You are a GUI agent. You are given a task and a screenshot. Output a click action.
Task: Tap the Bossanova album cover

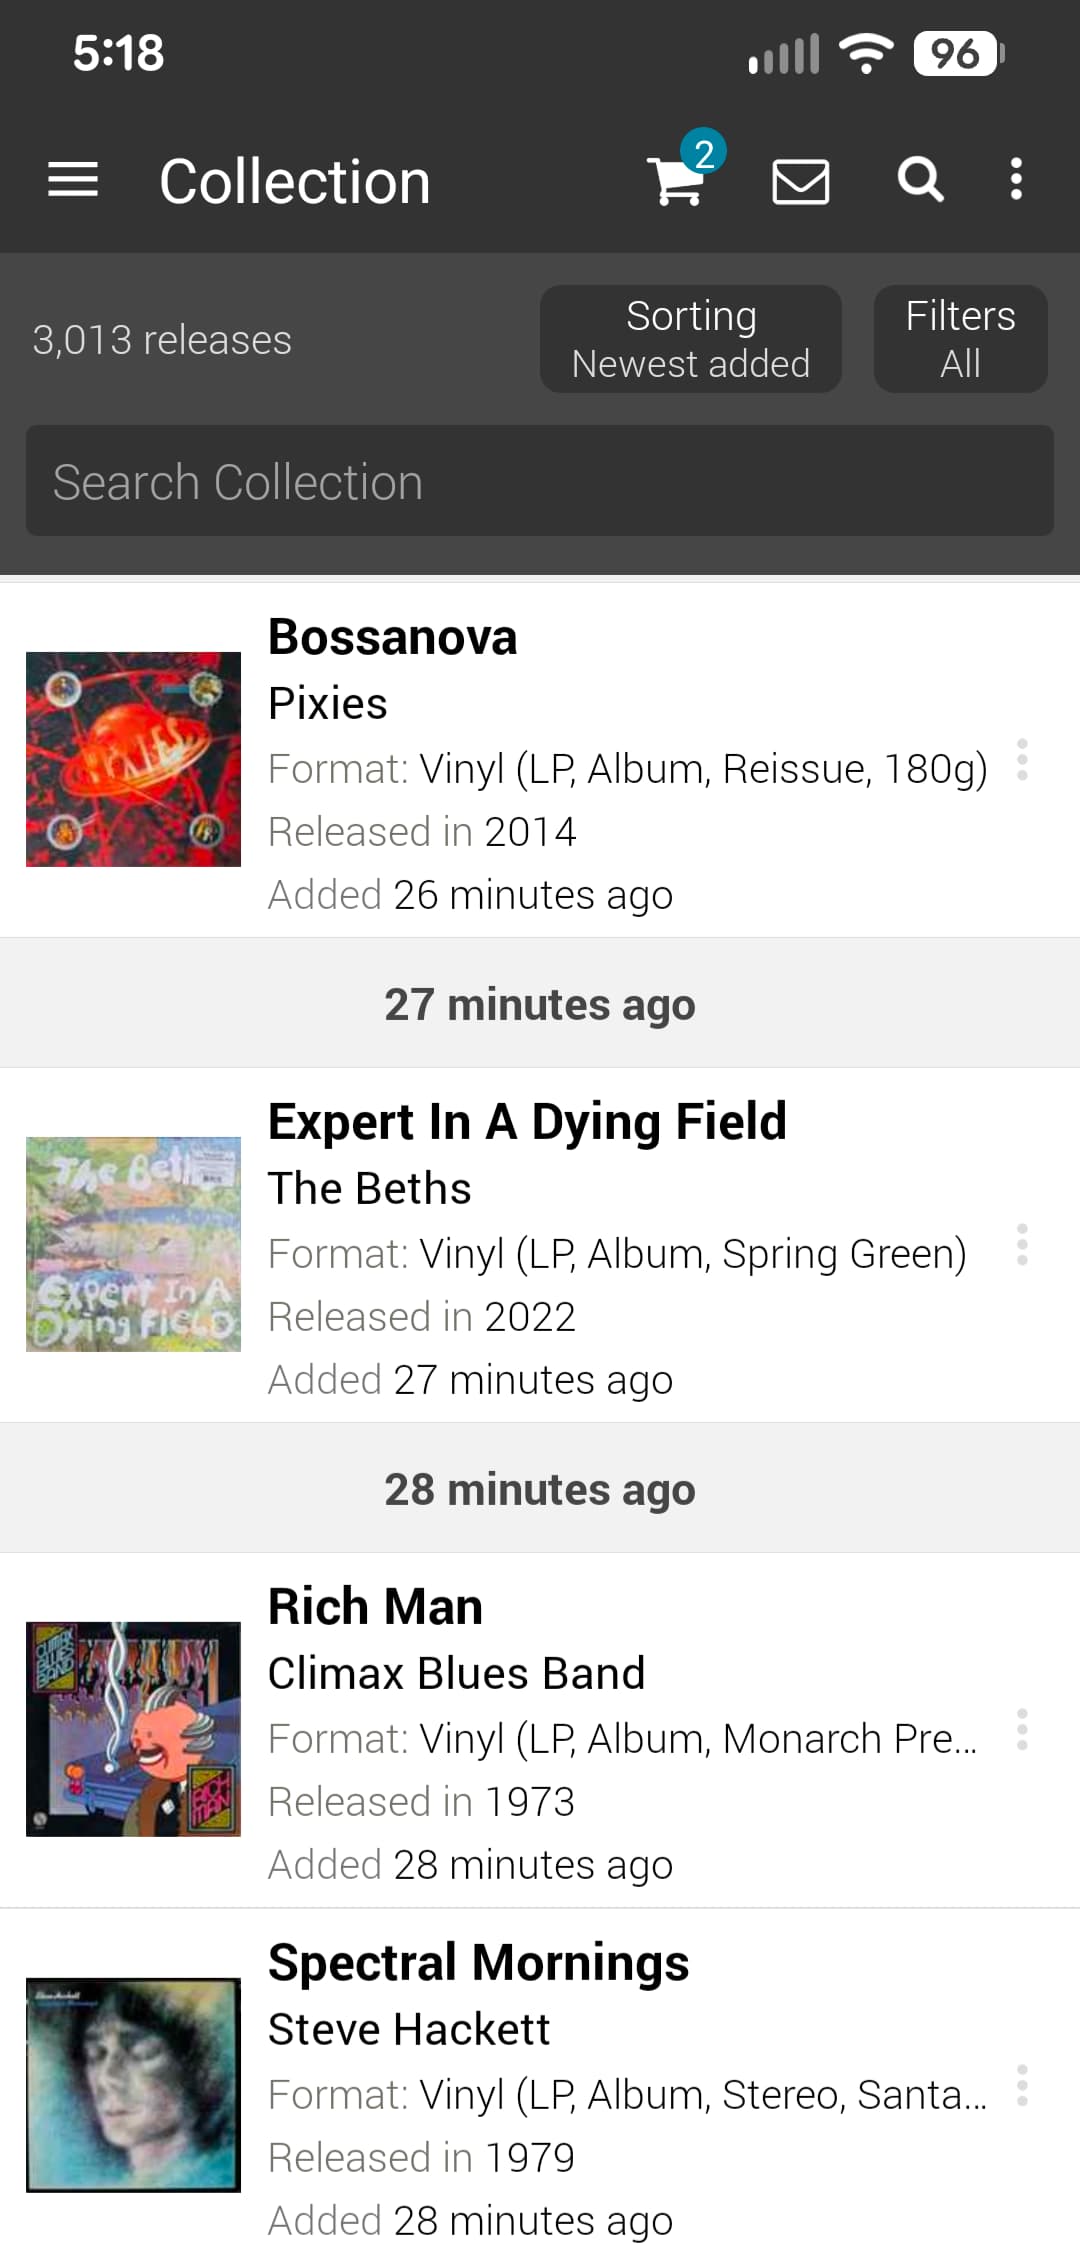point(133,759)
